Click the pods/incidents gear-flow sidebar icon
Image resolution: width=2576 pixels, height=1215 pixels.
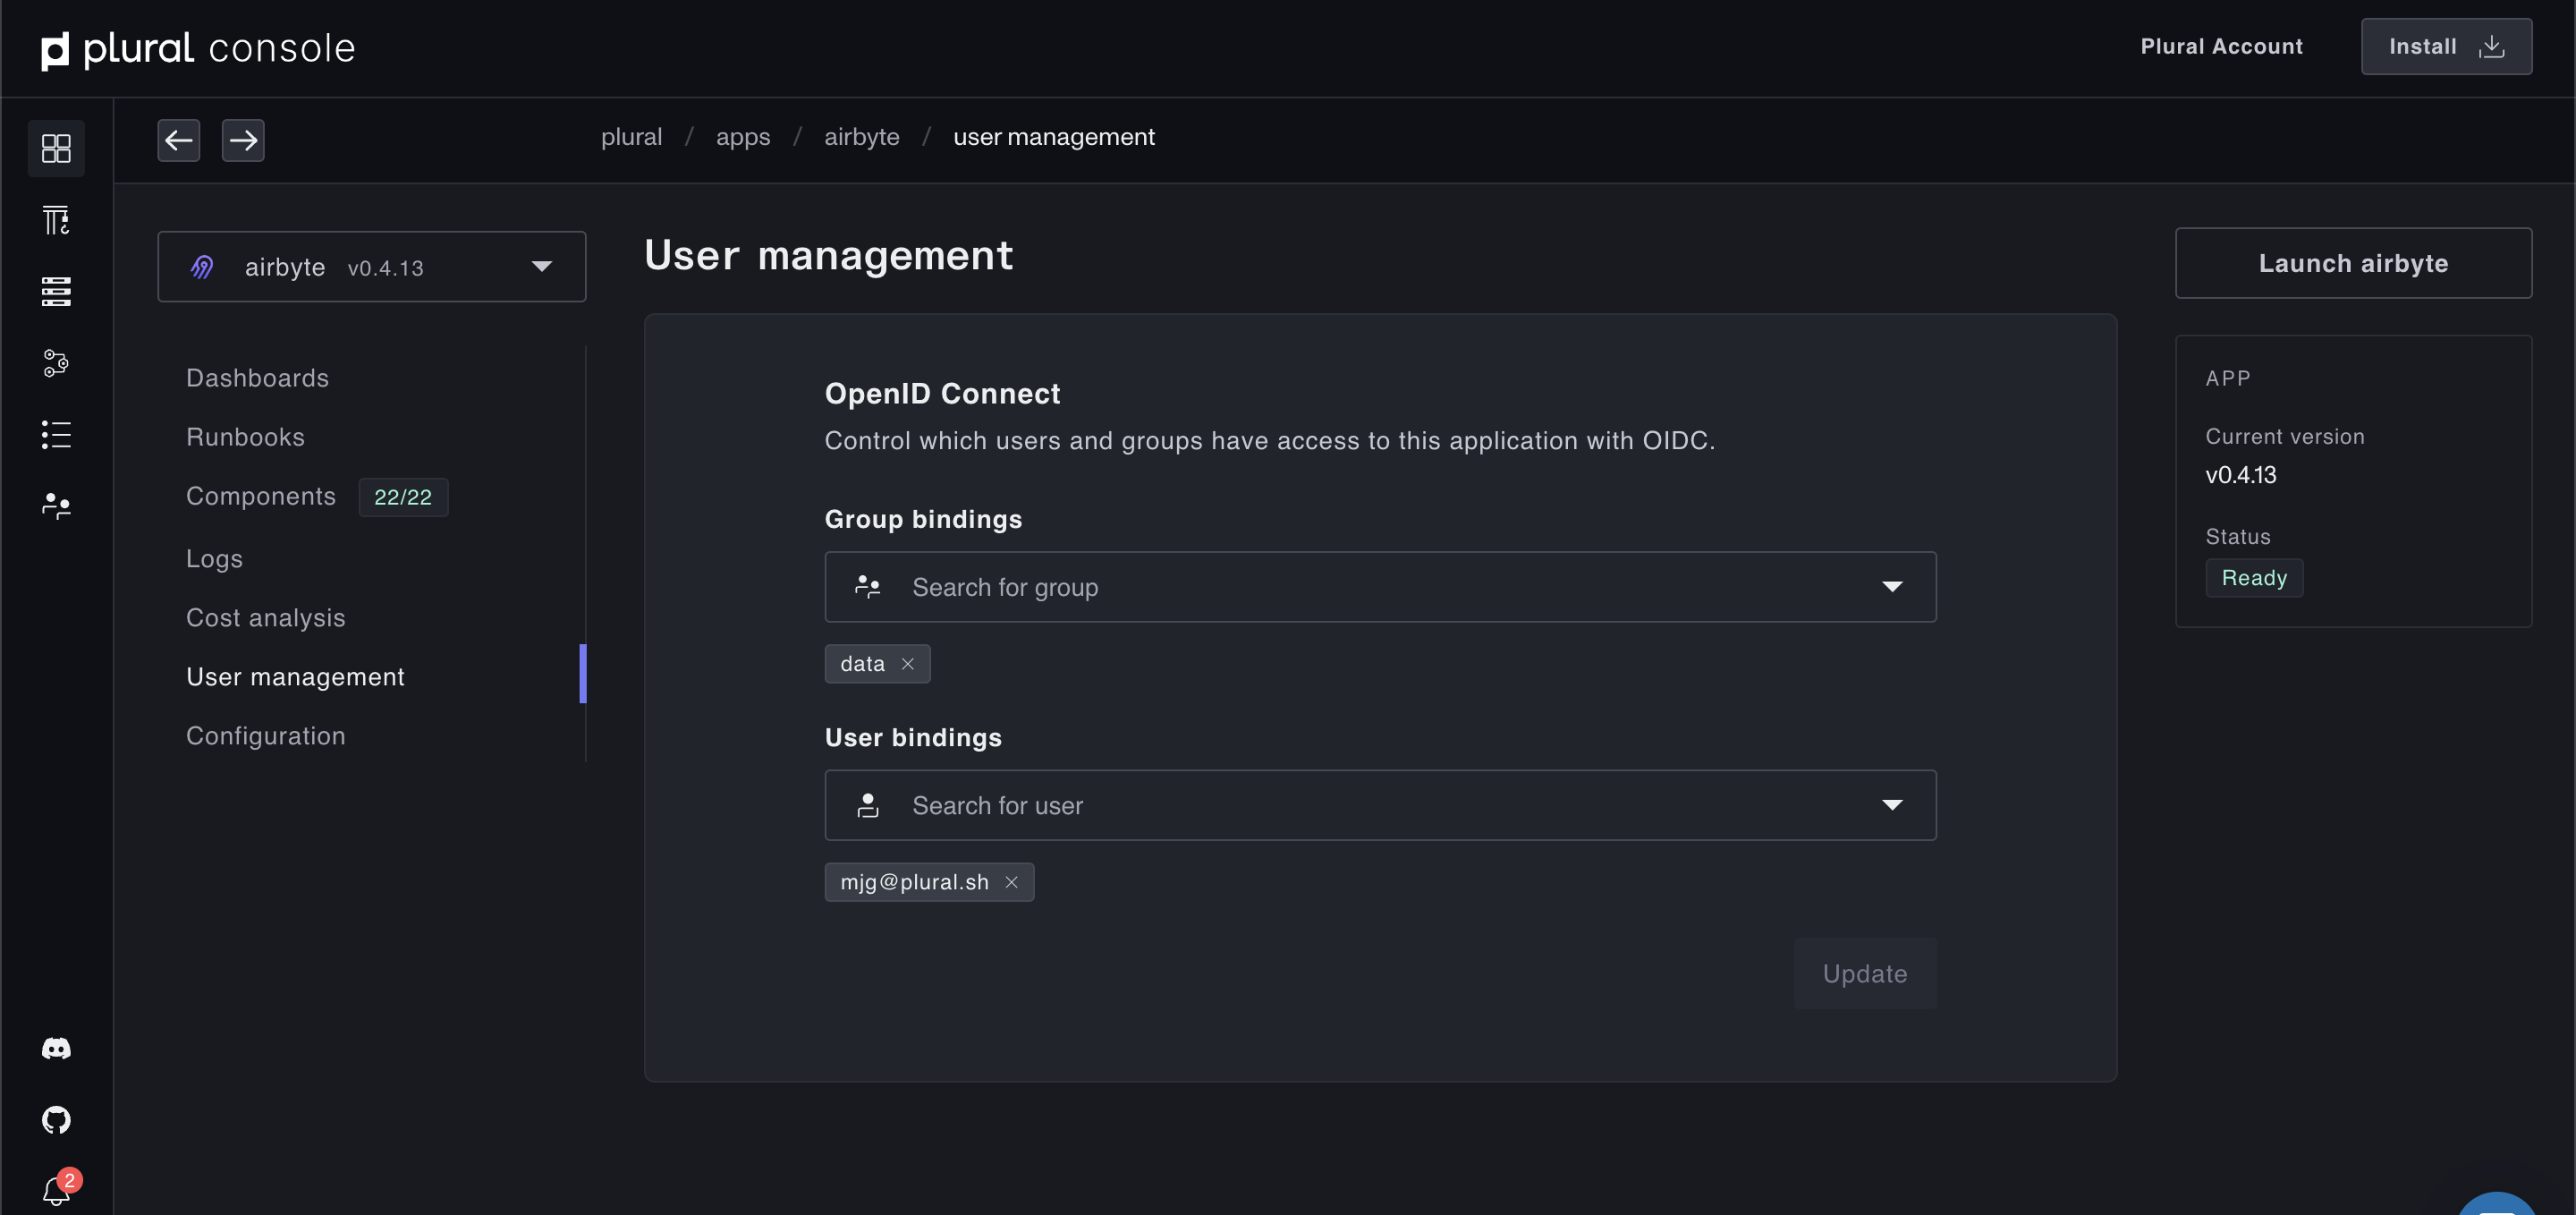(x=56, y=363)
